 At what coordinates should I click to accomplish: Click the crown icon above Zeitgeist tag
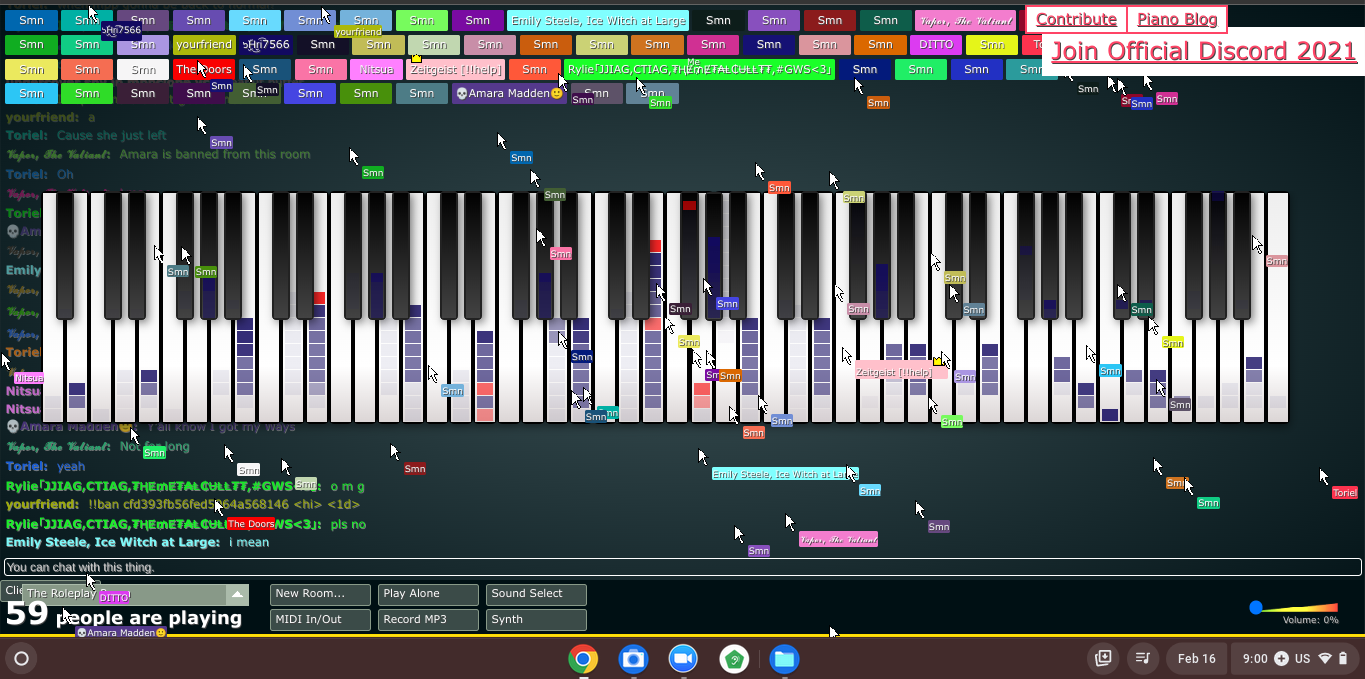point(416,59)
